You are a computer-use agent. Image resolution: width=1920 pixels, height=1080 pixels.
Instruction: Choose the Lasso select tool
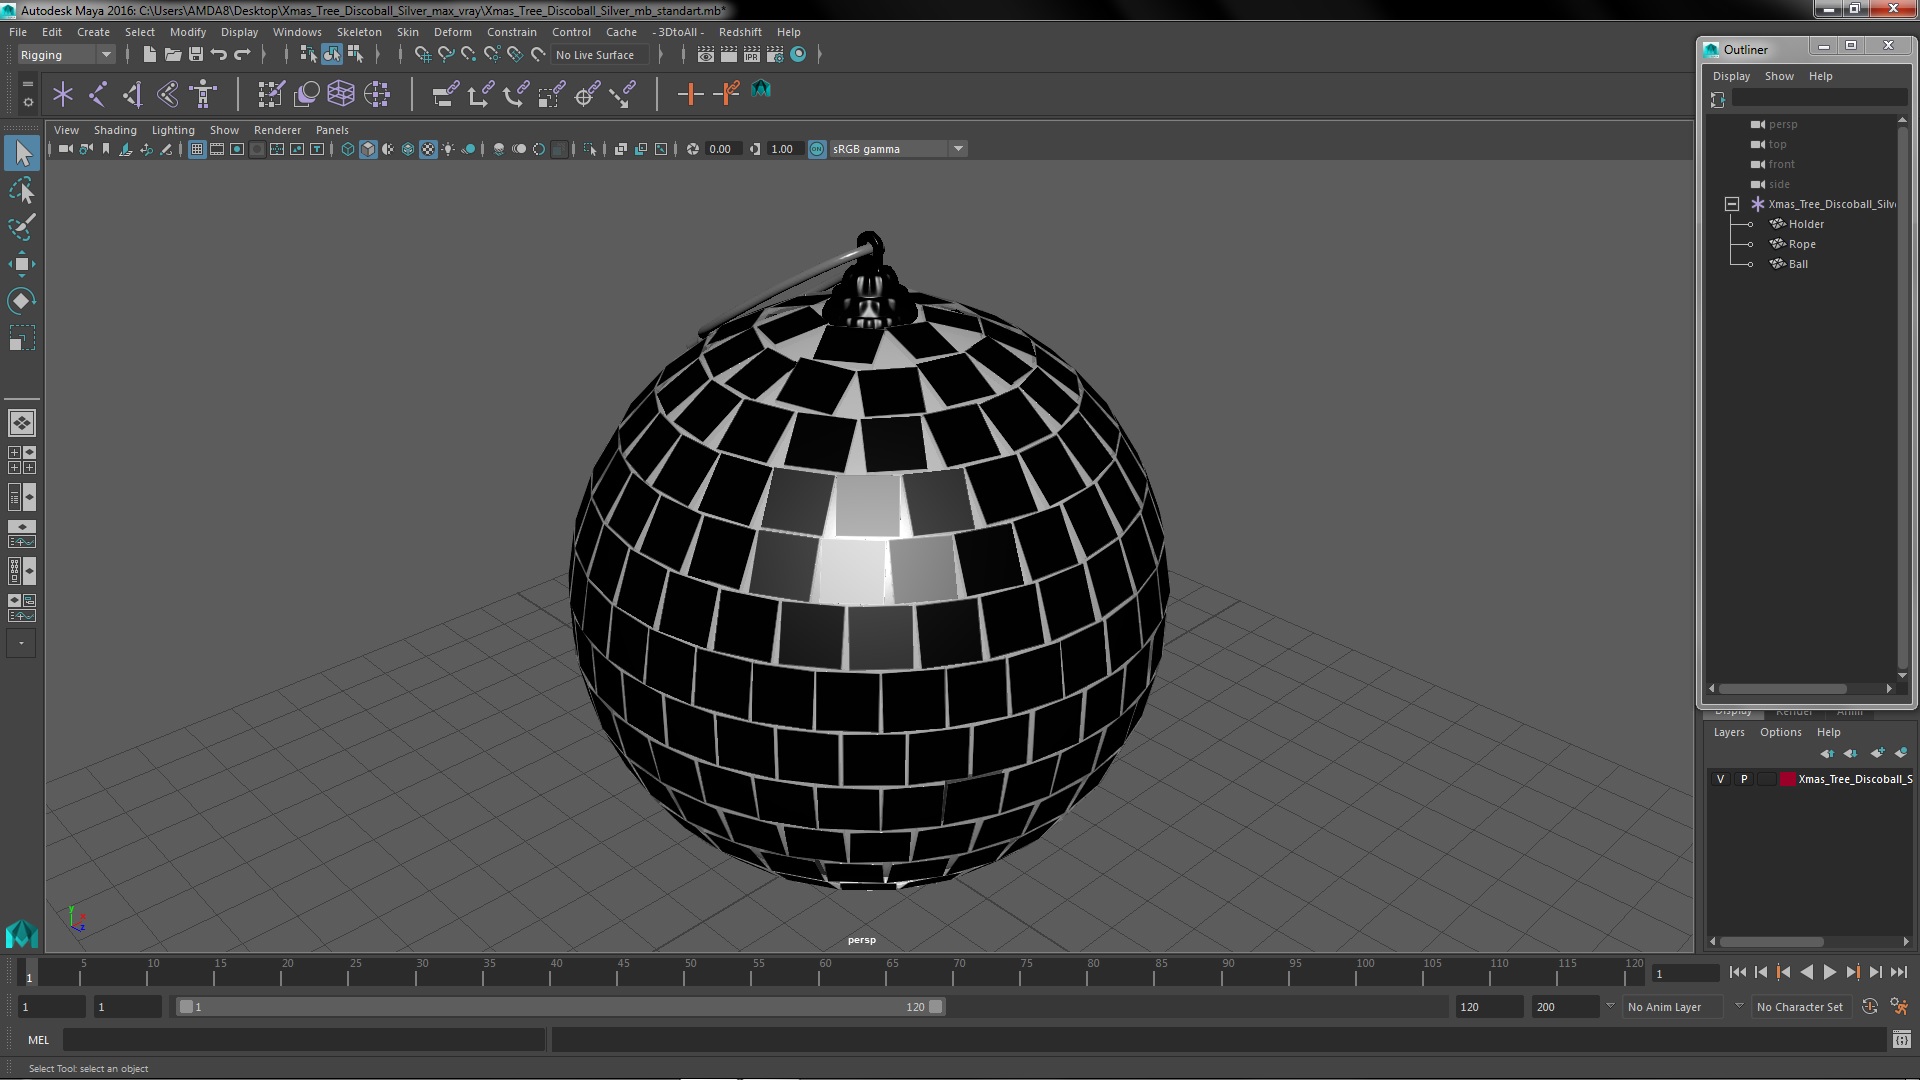[21, 190]
